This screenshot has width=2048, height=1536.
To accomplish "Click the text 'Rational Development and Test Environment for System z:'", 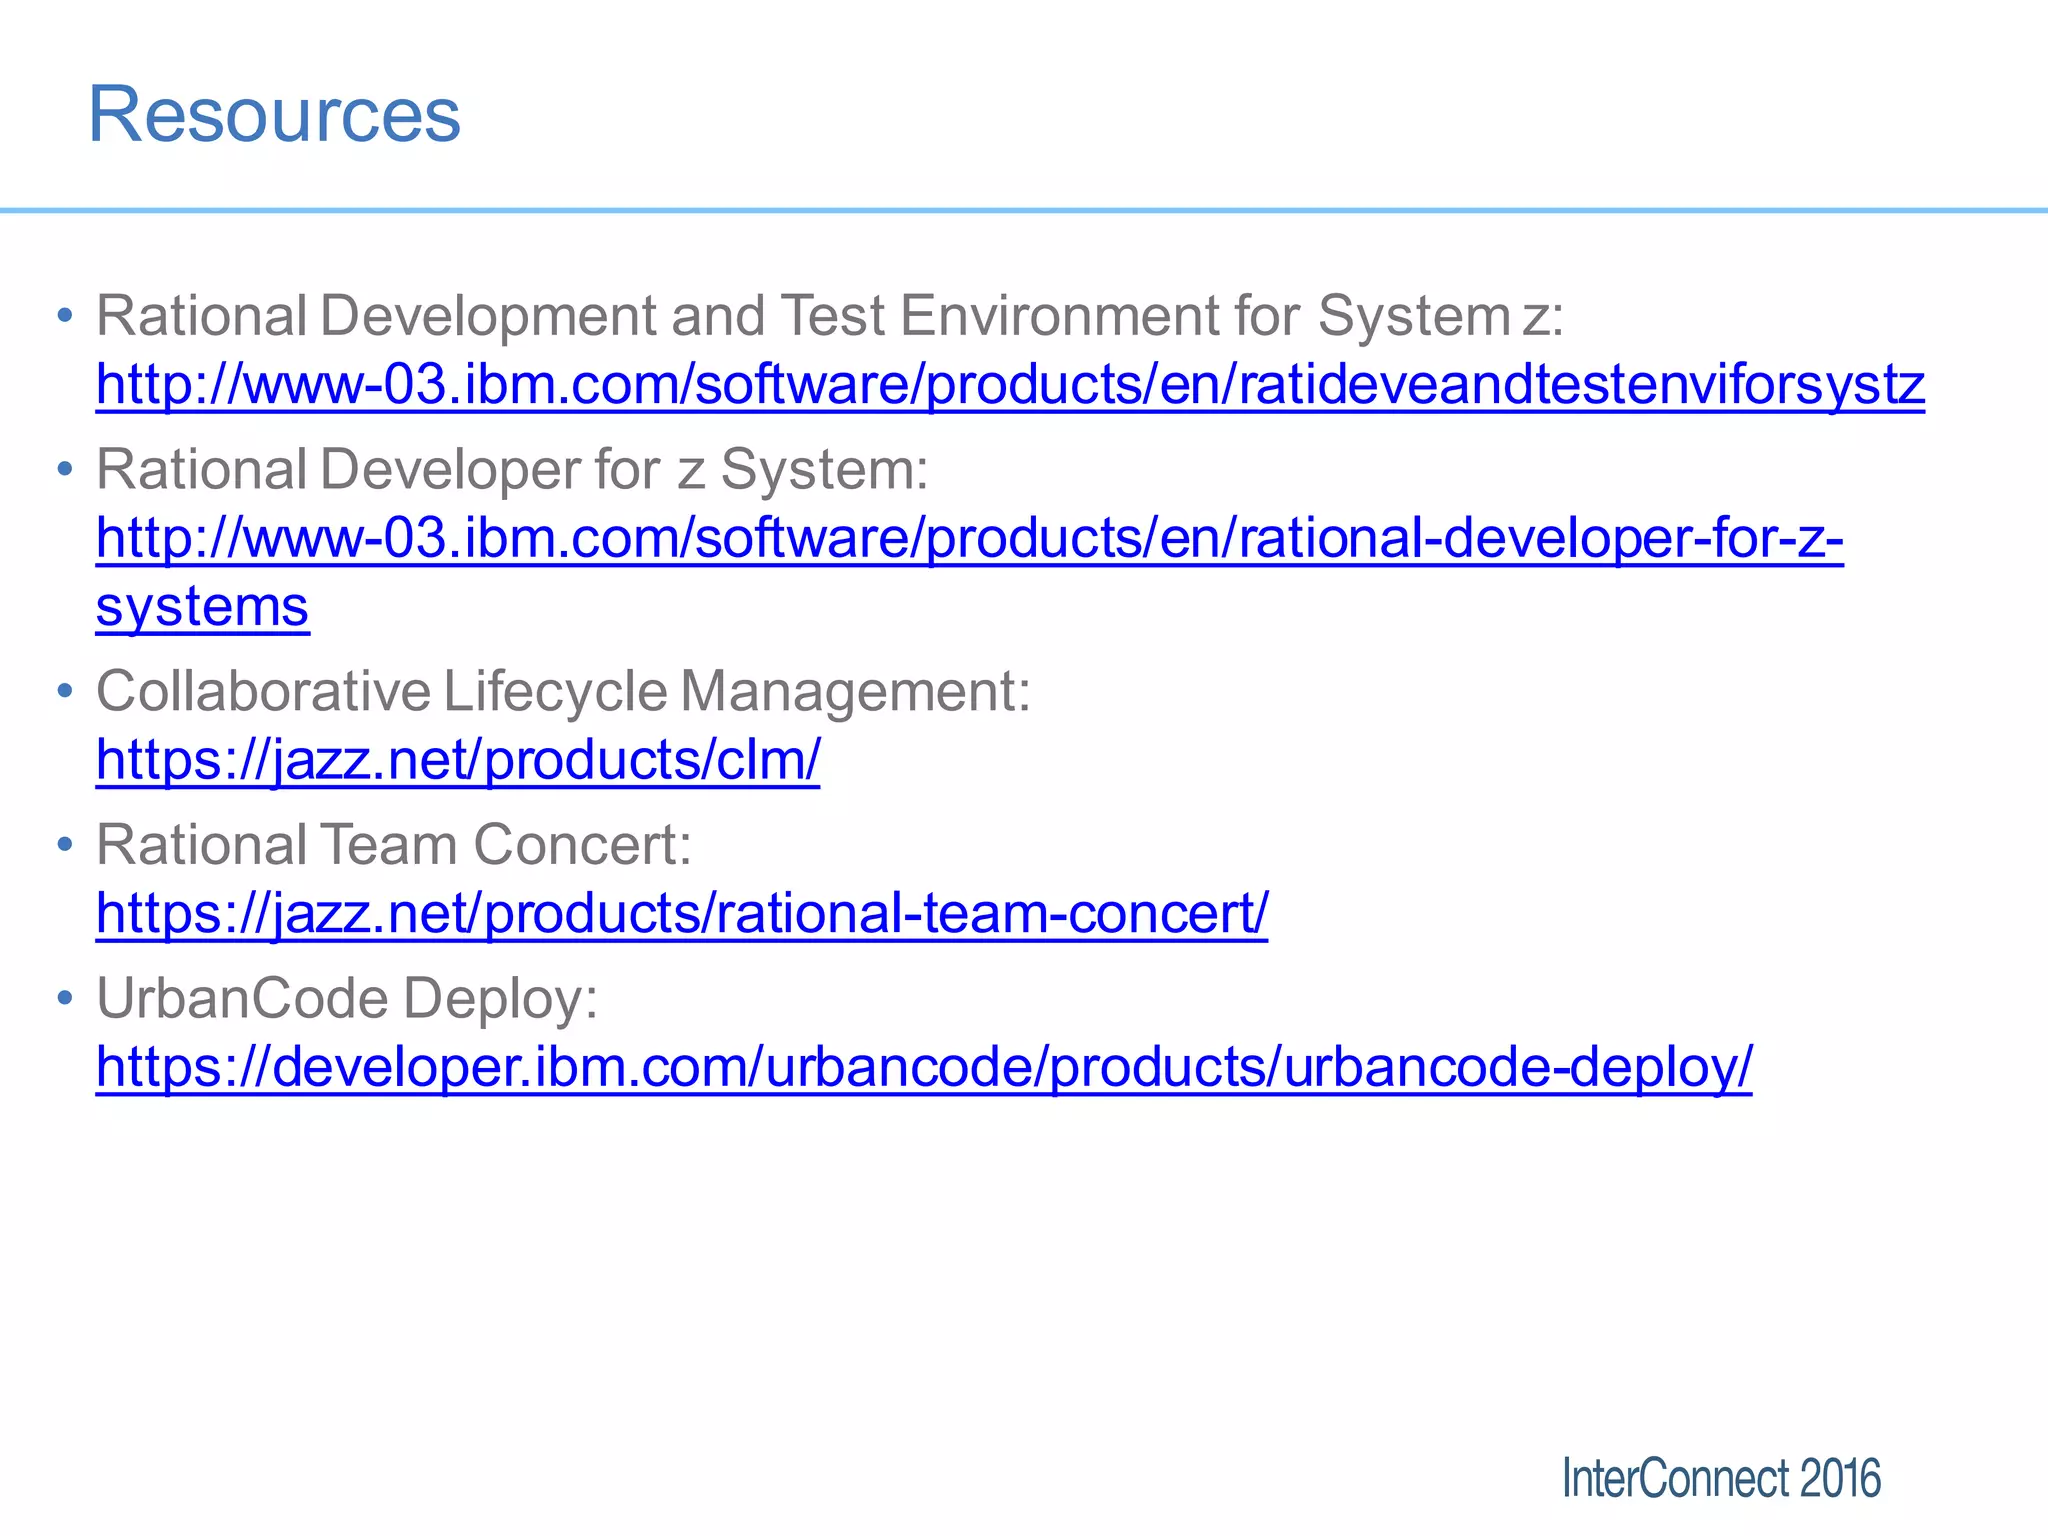I will click(830, 316).
